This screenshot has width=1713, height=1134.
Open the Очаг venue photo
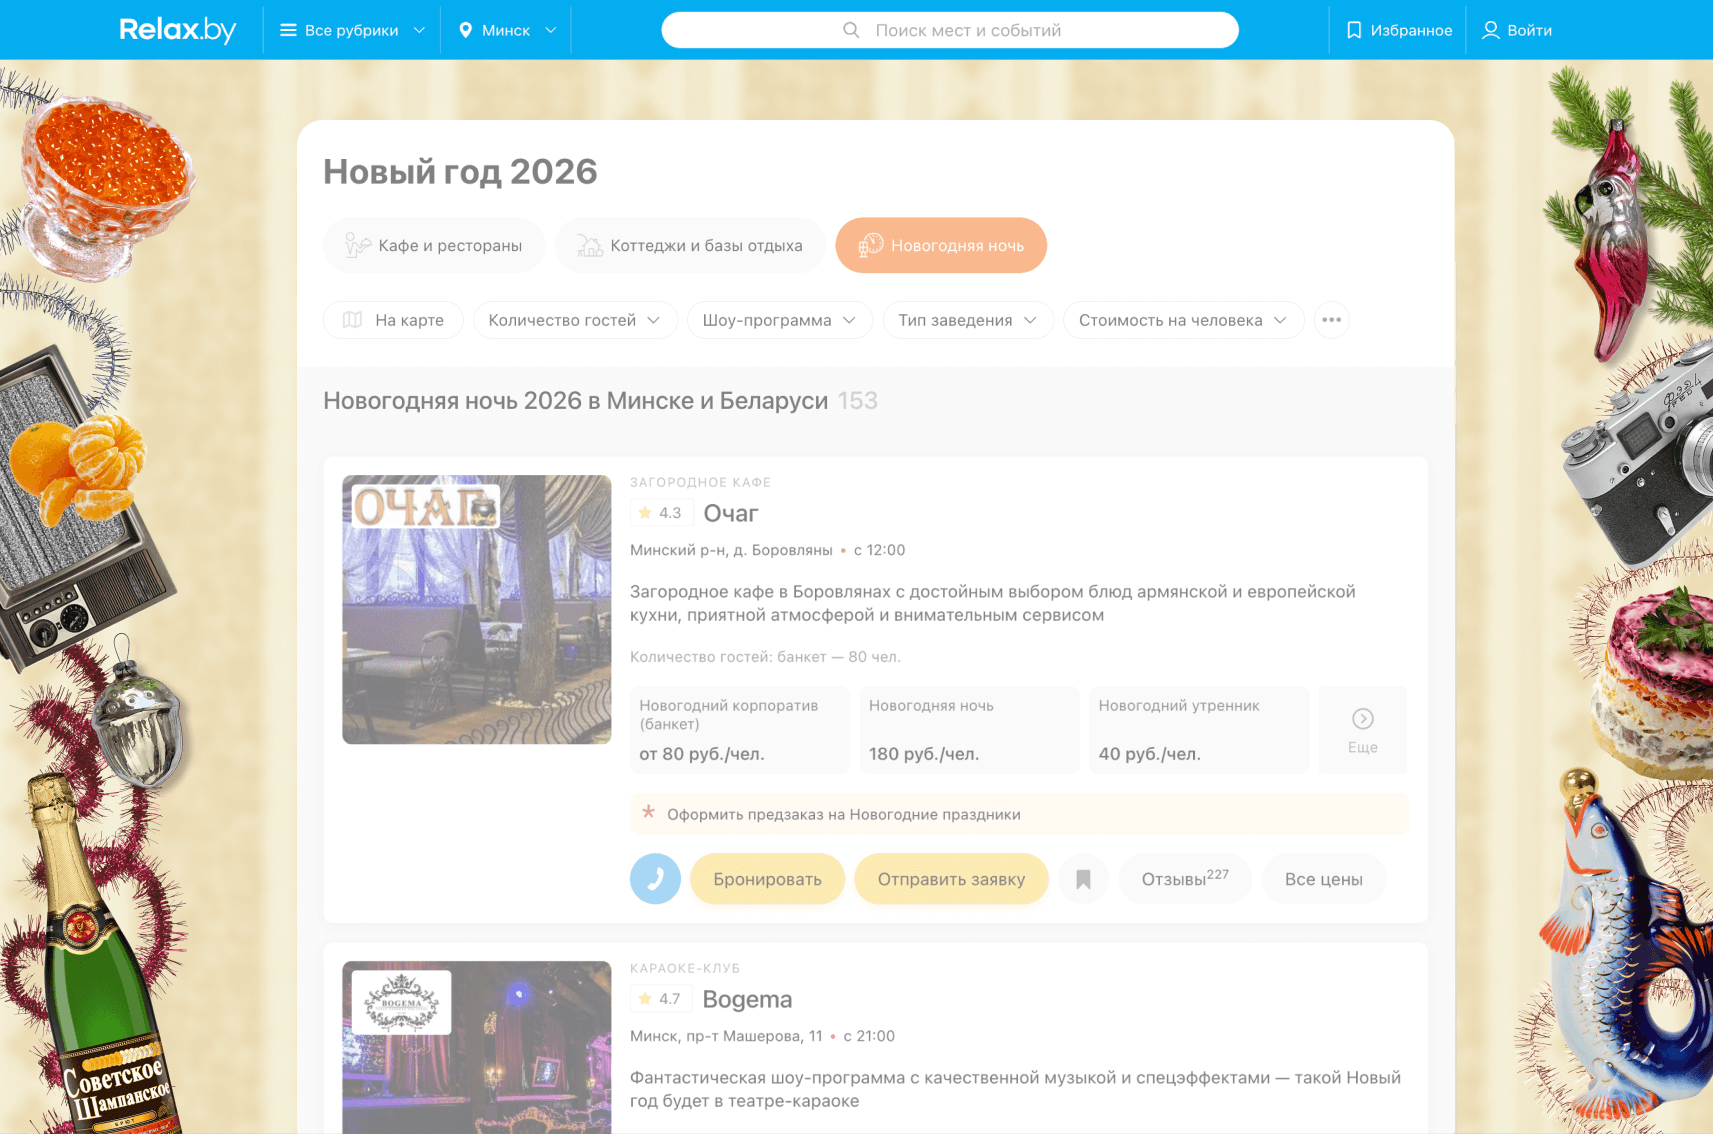476,609
